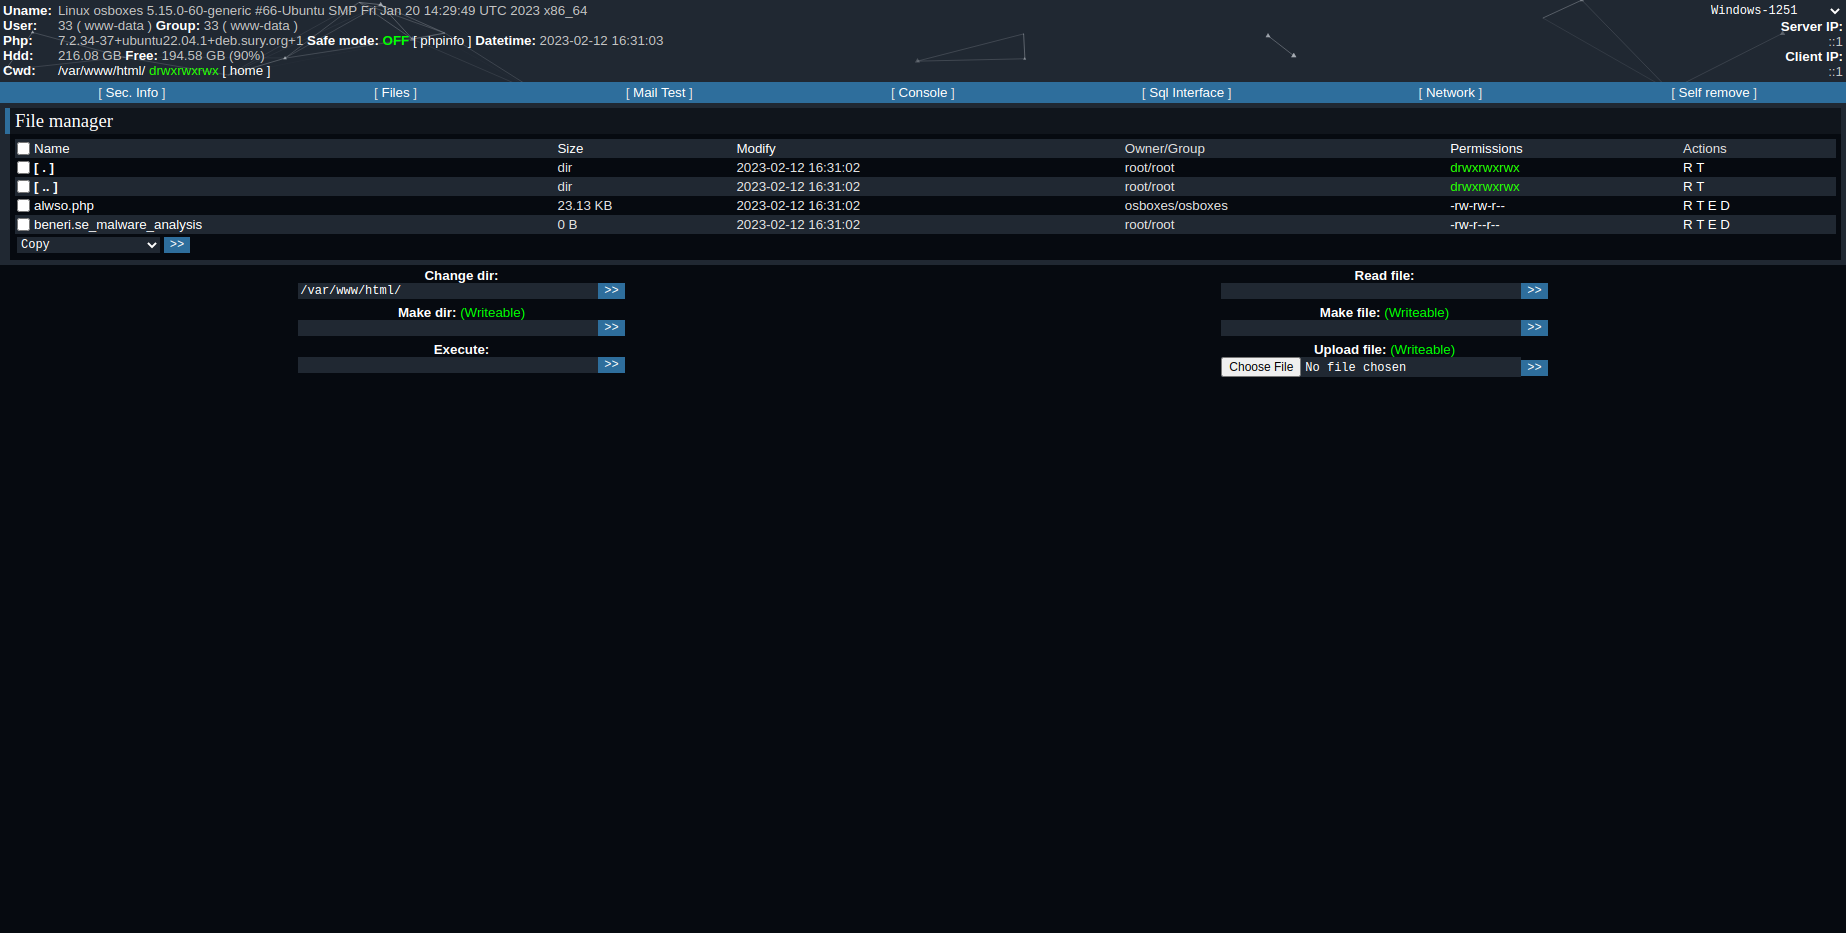Click R rename action for alwso.php
The image size is (1846, 933).
(1688, 206)
